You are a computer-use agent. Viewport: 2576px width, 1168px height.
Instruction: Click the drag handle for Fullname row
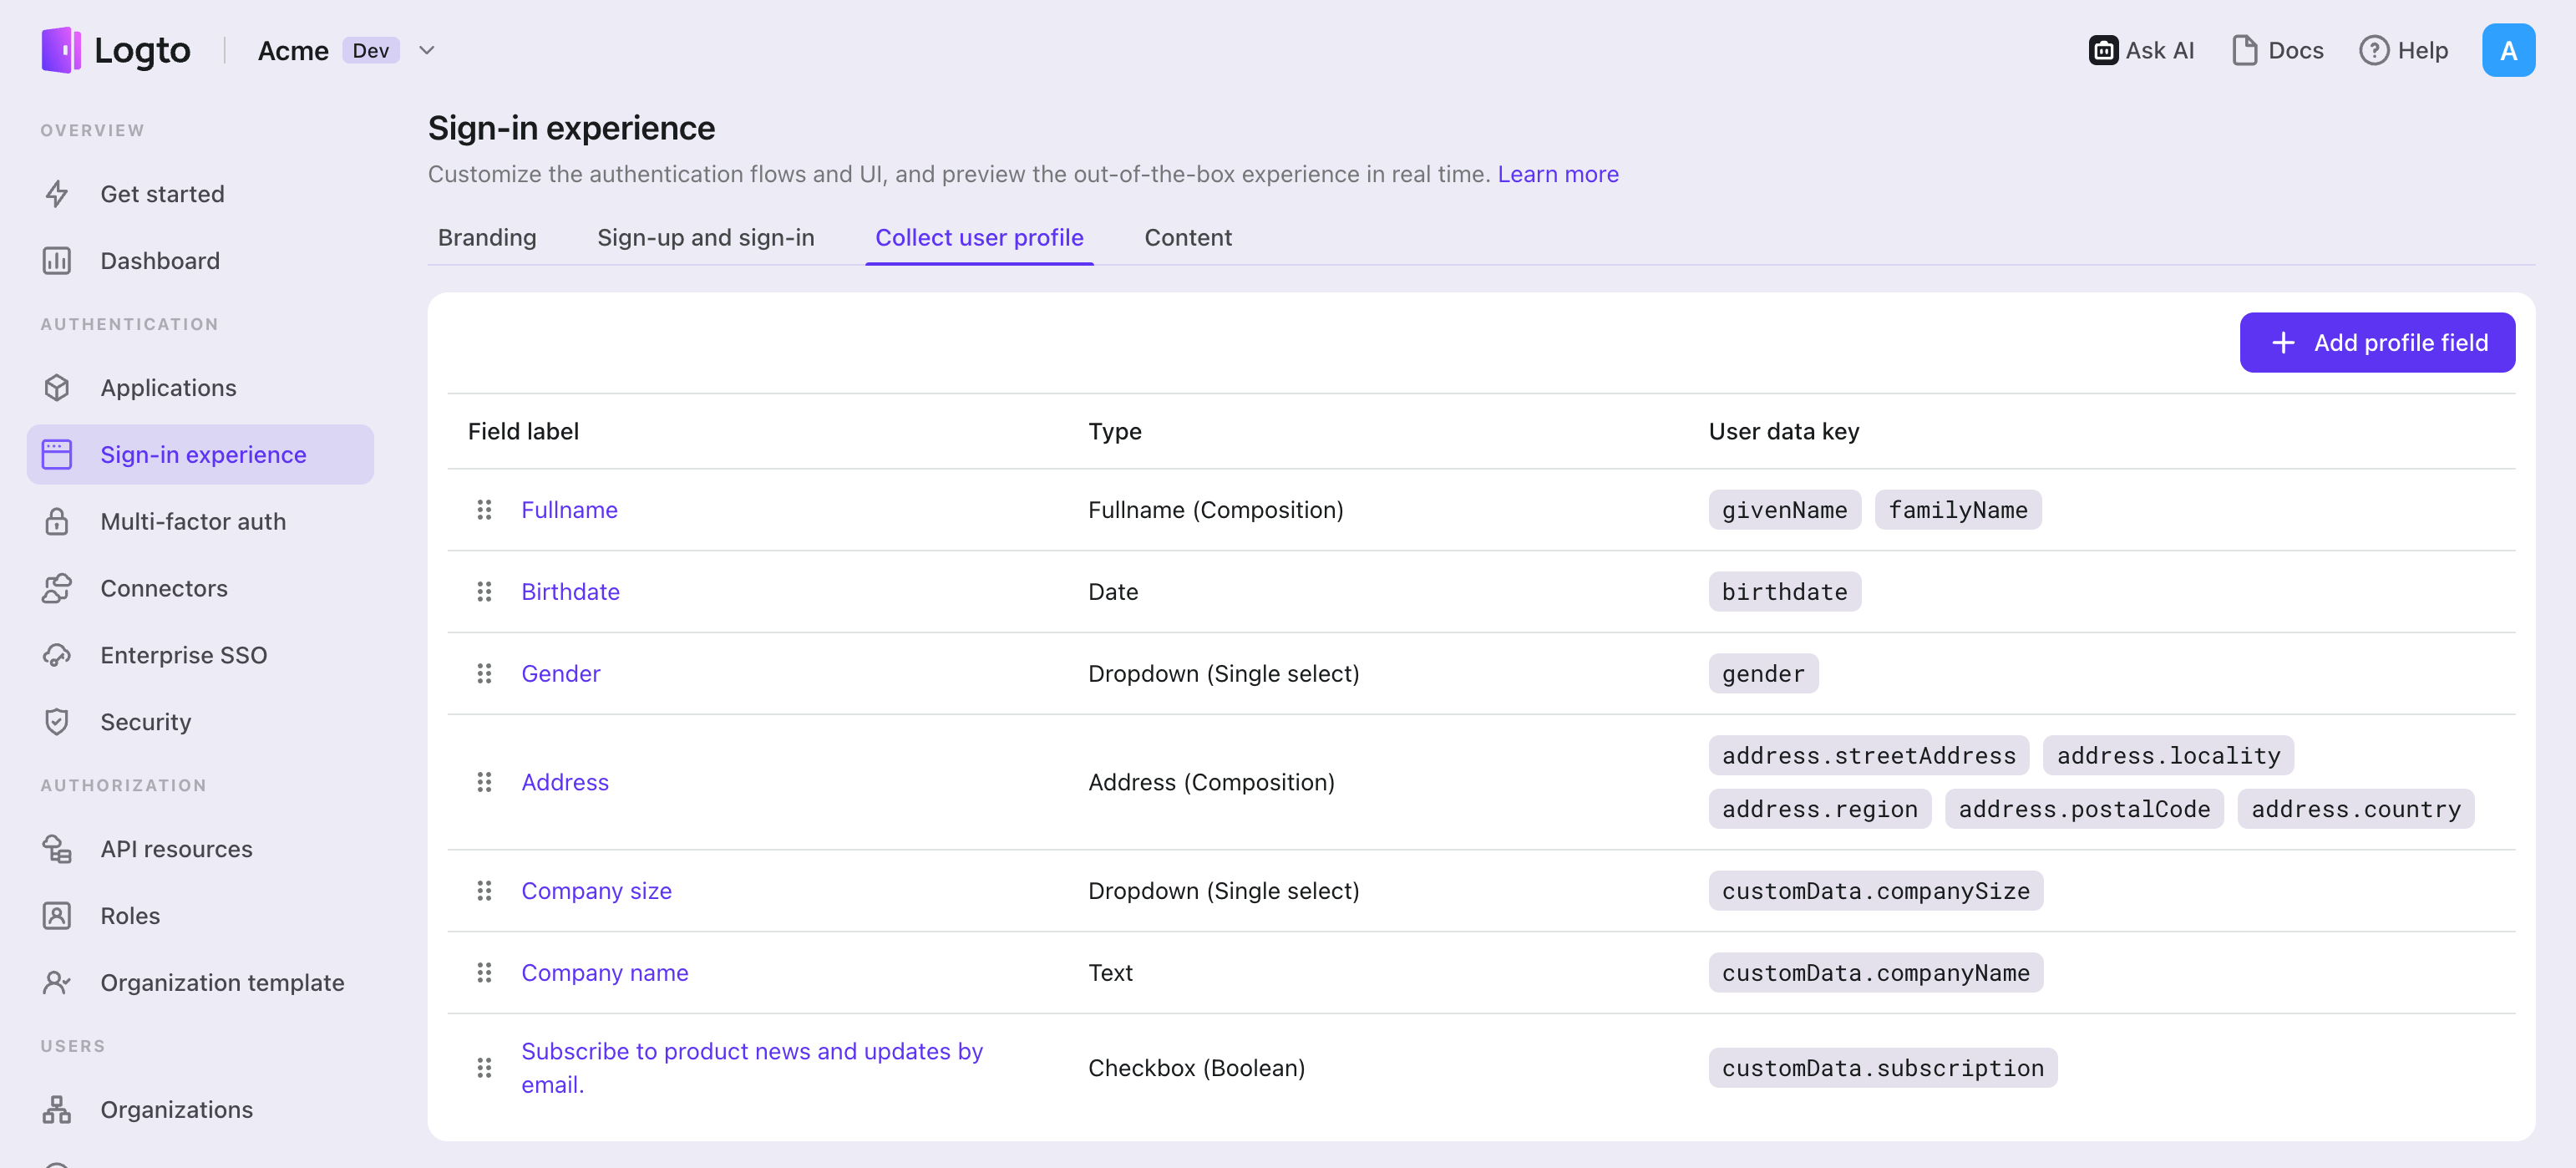click(x=484, y=510)
